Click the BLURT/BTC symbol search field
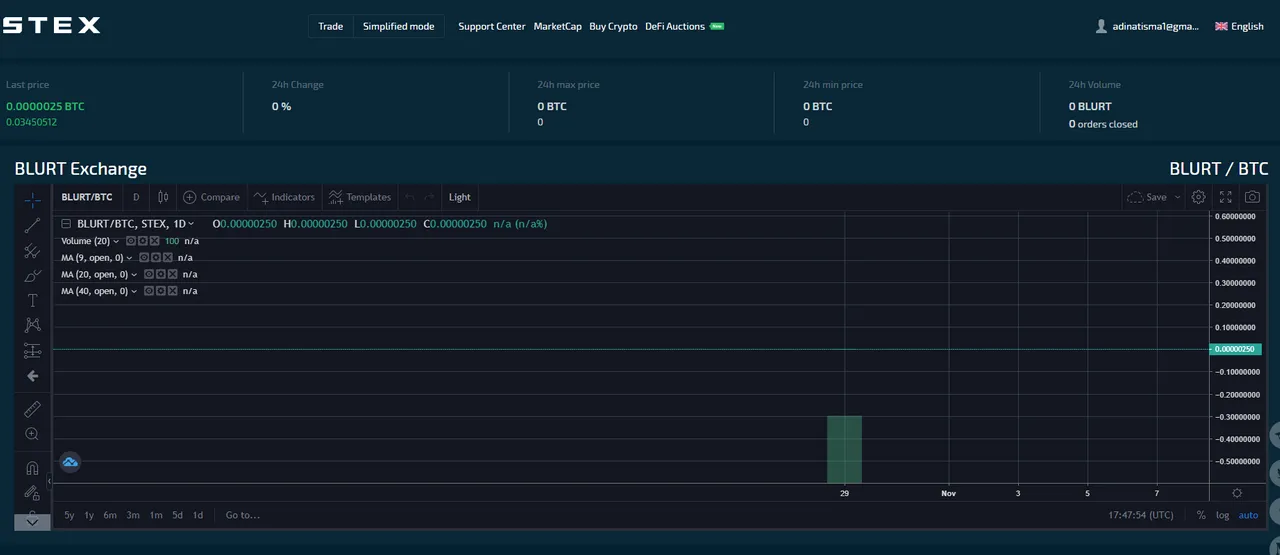This screenshot has width=1280, height=555. pyautogui.click(x=87, y=197)
